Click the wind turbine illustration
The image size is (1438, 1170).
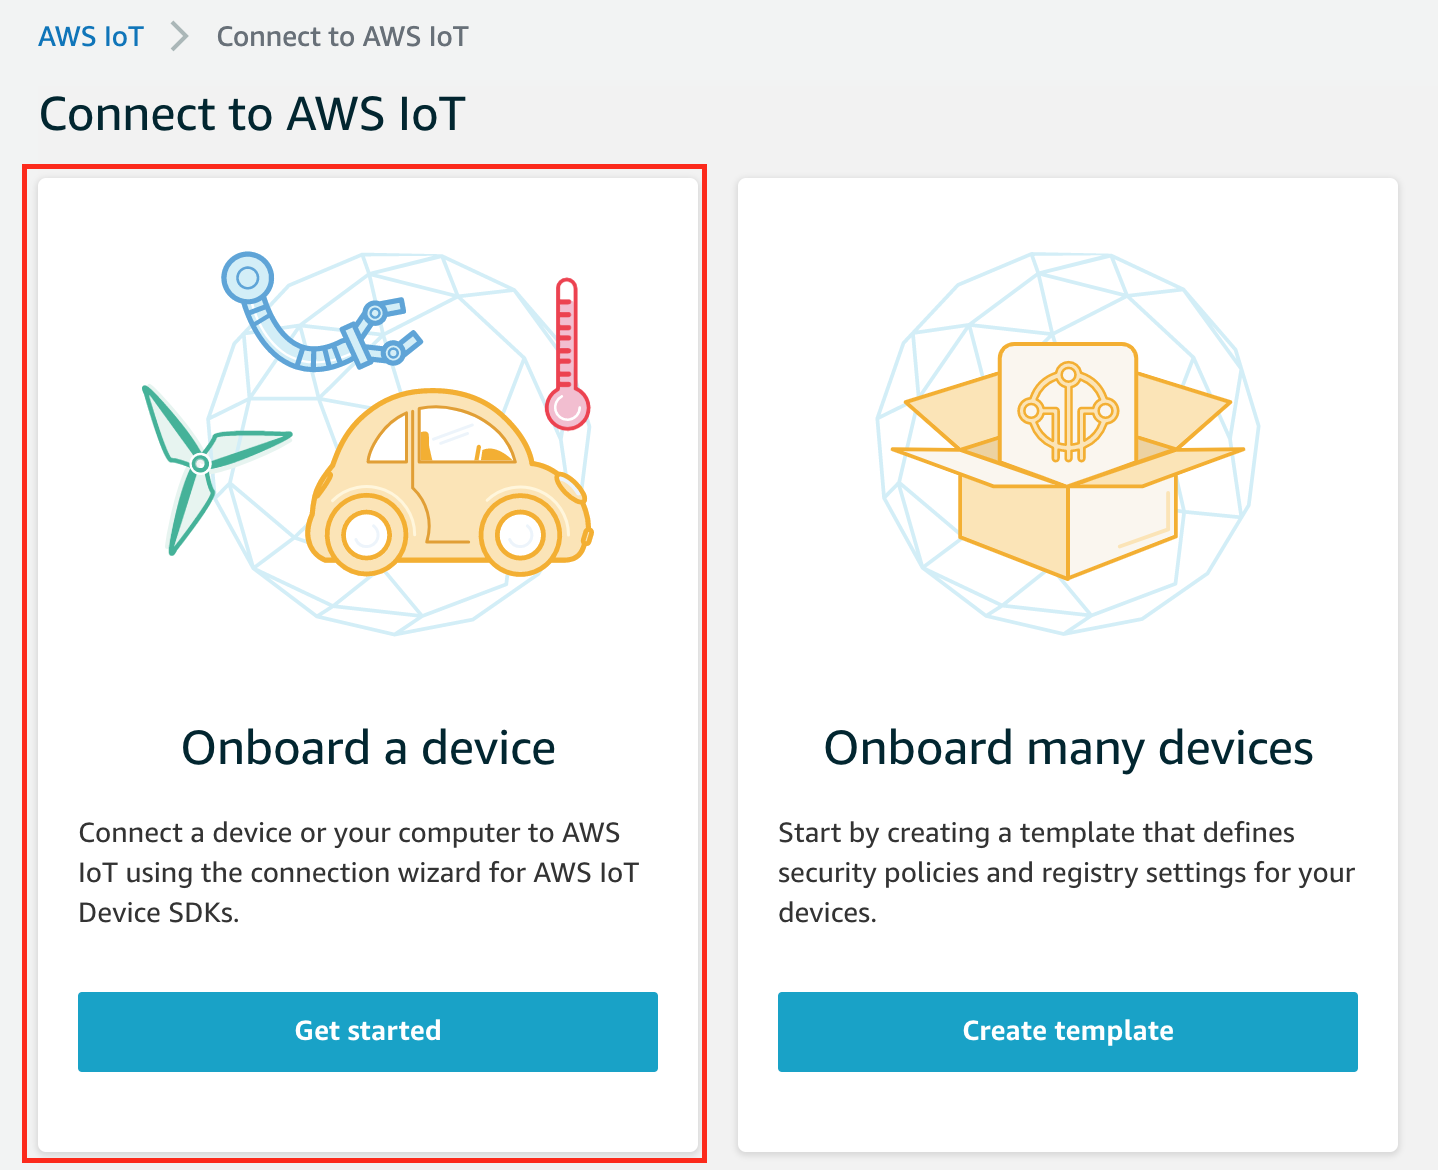coord(212,467)
